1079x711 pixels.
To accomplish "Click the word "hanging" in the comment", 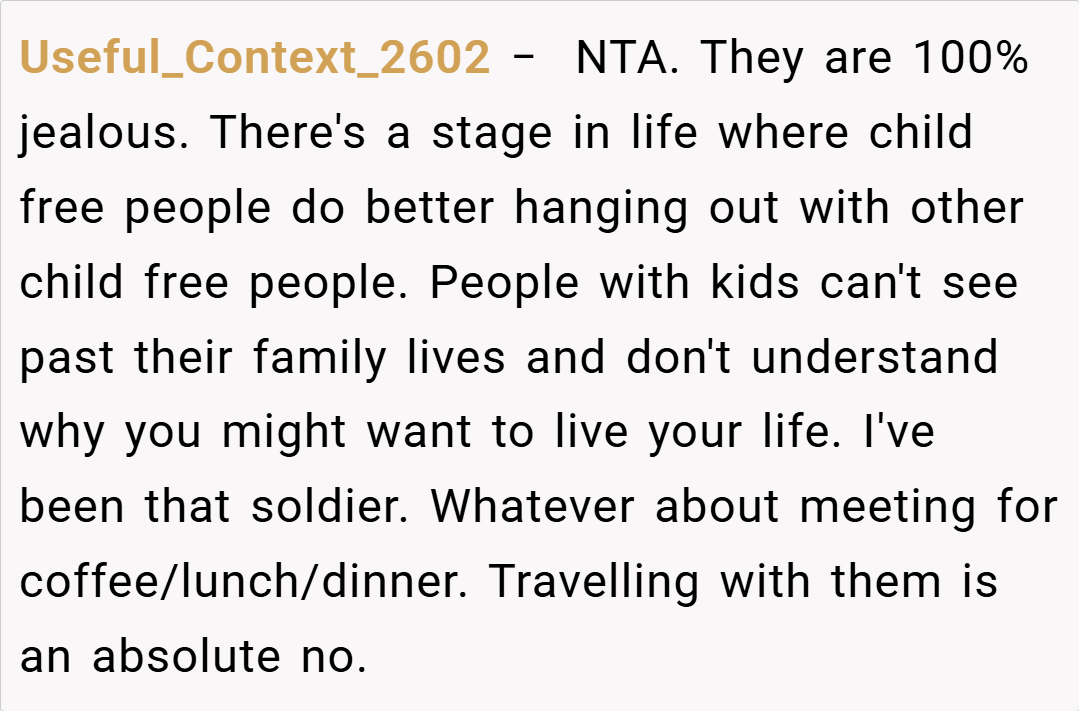I will tap(600, 208).
